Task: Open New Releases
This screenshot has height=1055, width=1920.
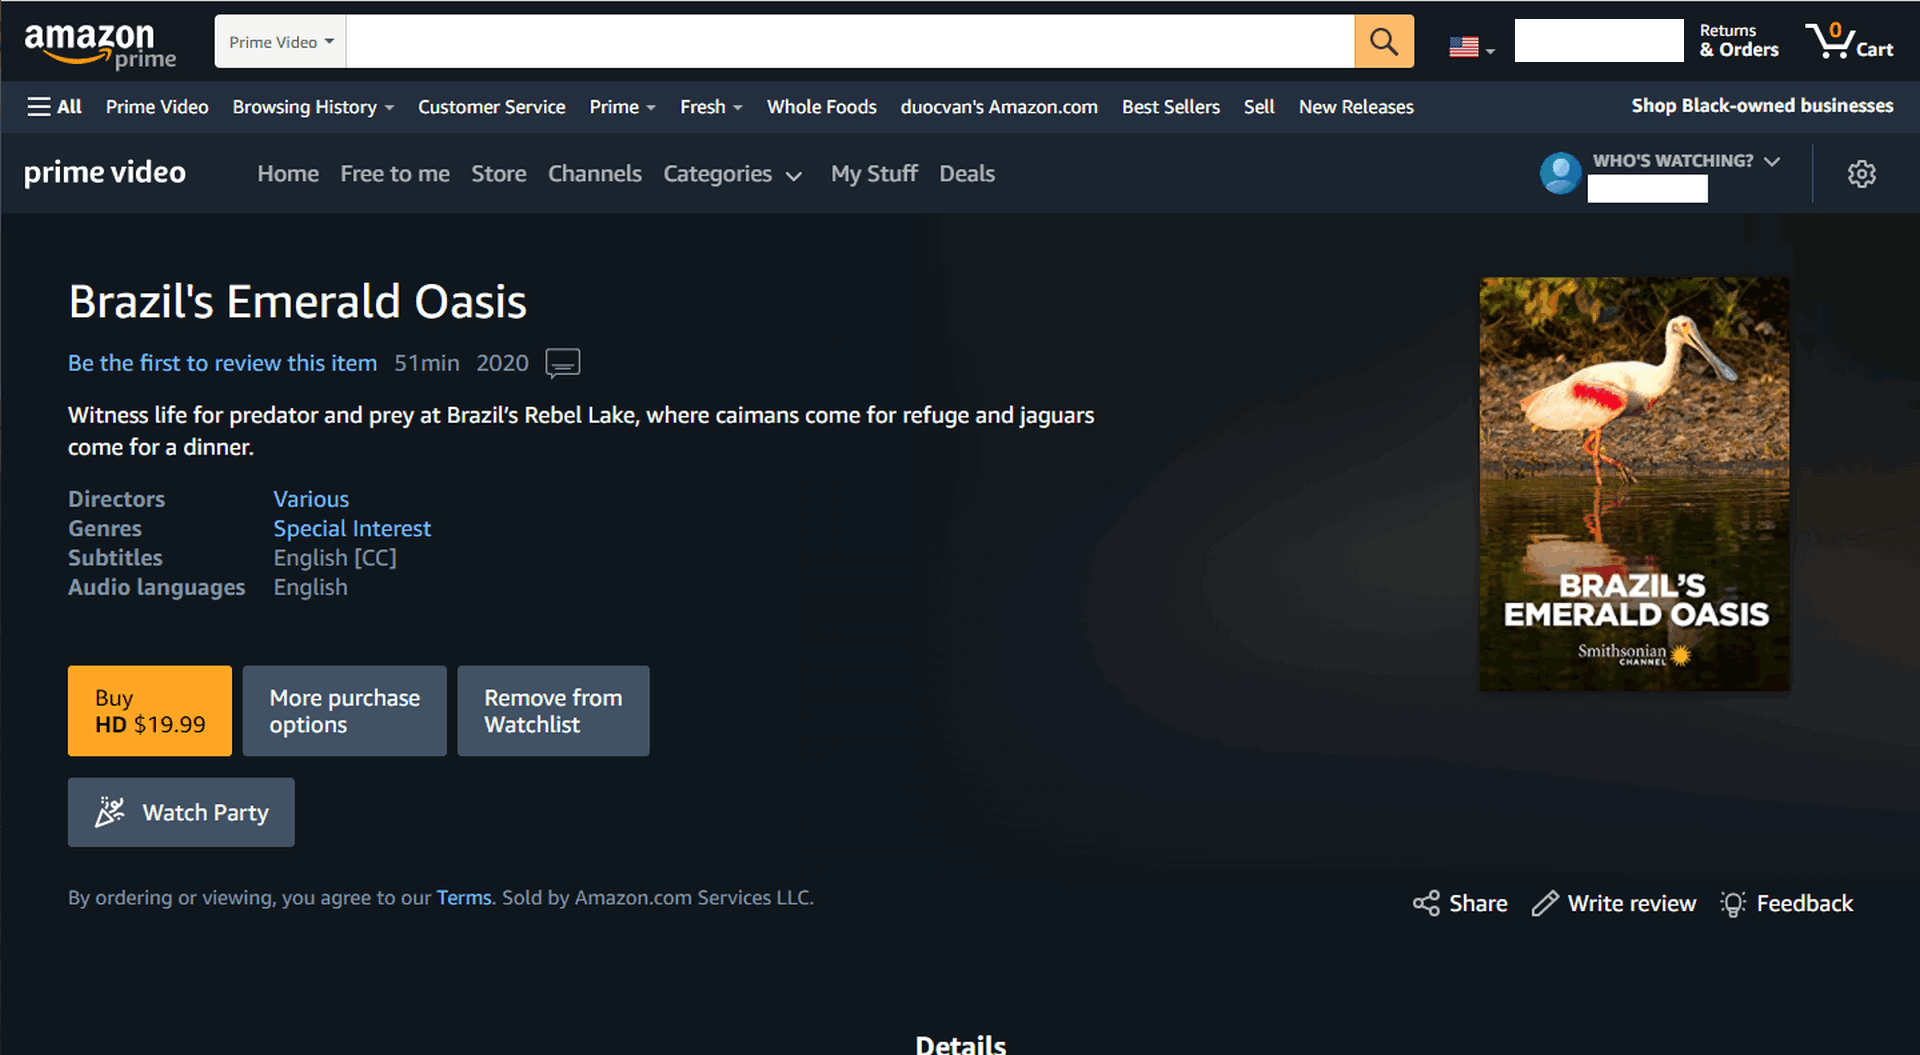Action: point(1356,107)
